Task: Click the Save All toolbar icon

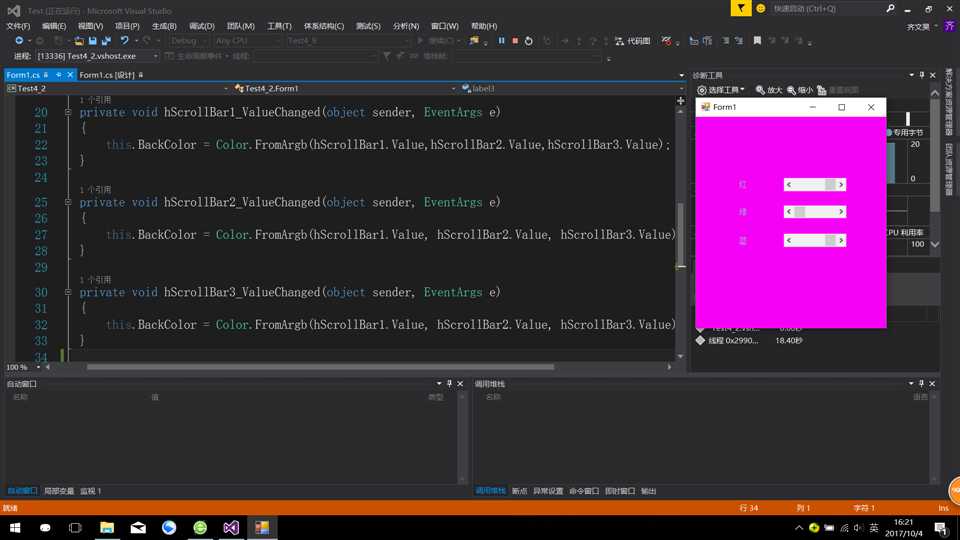Action: click(107, 41)
